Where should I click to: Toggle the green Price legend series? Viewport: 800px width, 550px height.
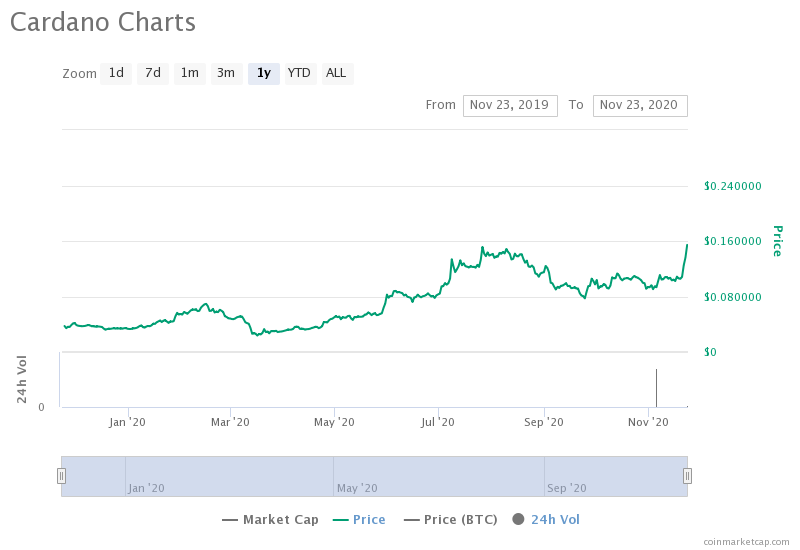click(x=358, y=520)
